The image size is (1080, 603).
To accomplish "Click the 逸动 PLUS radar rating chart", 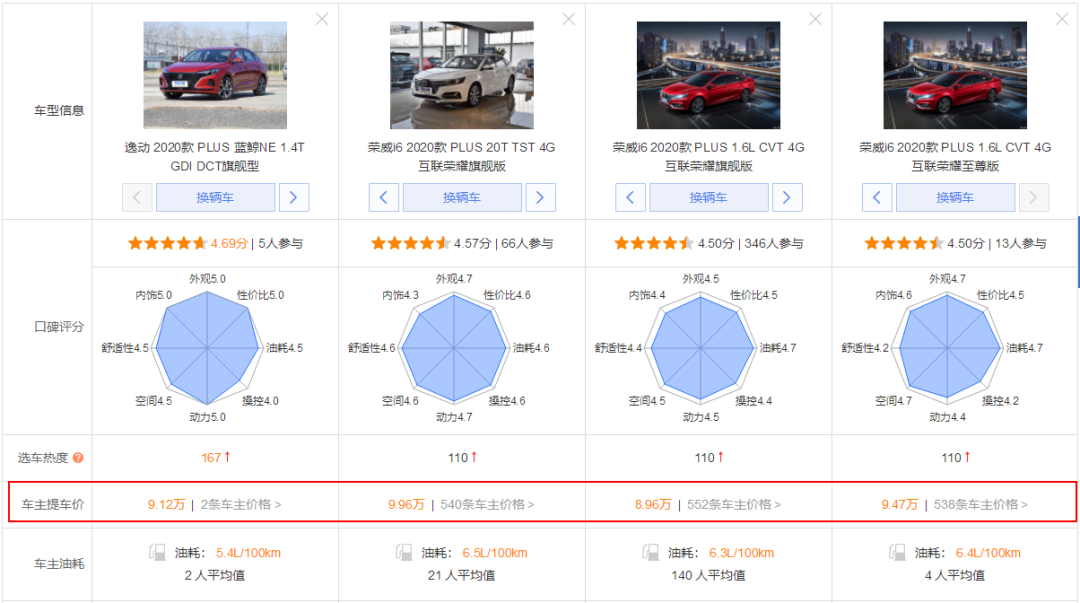I will [x=208, y=347].
